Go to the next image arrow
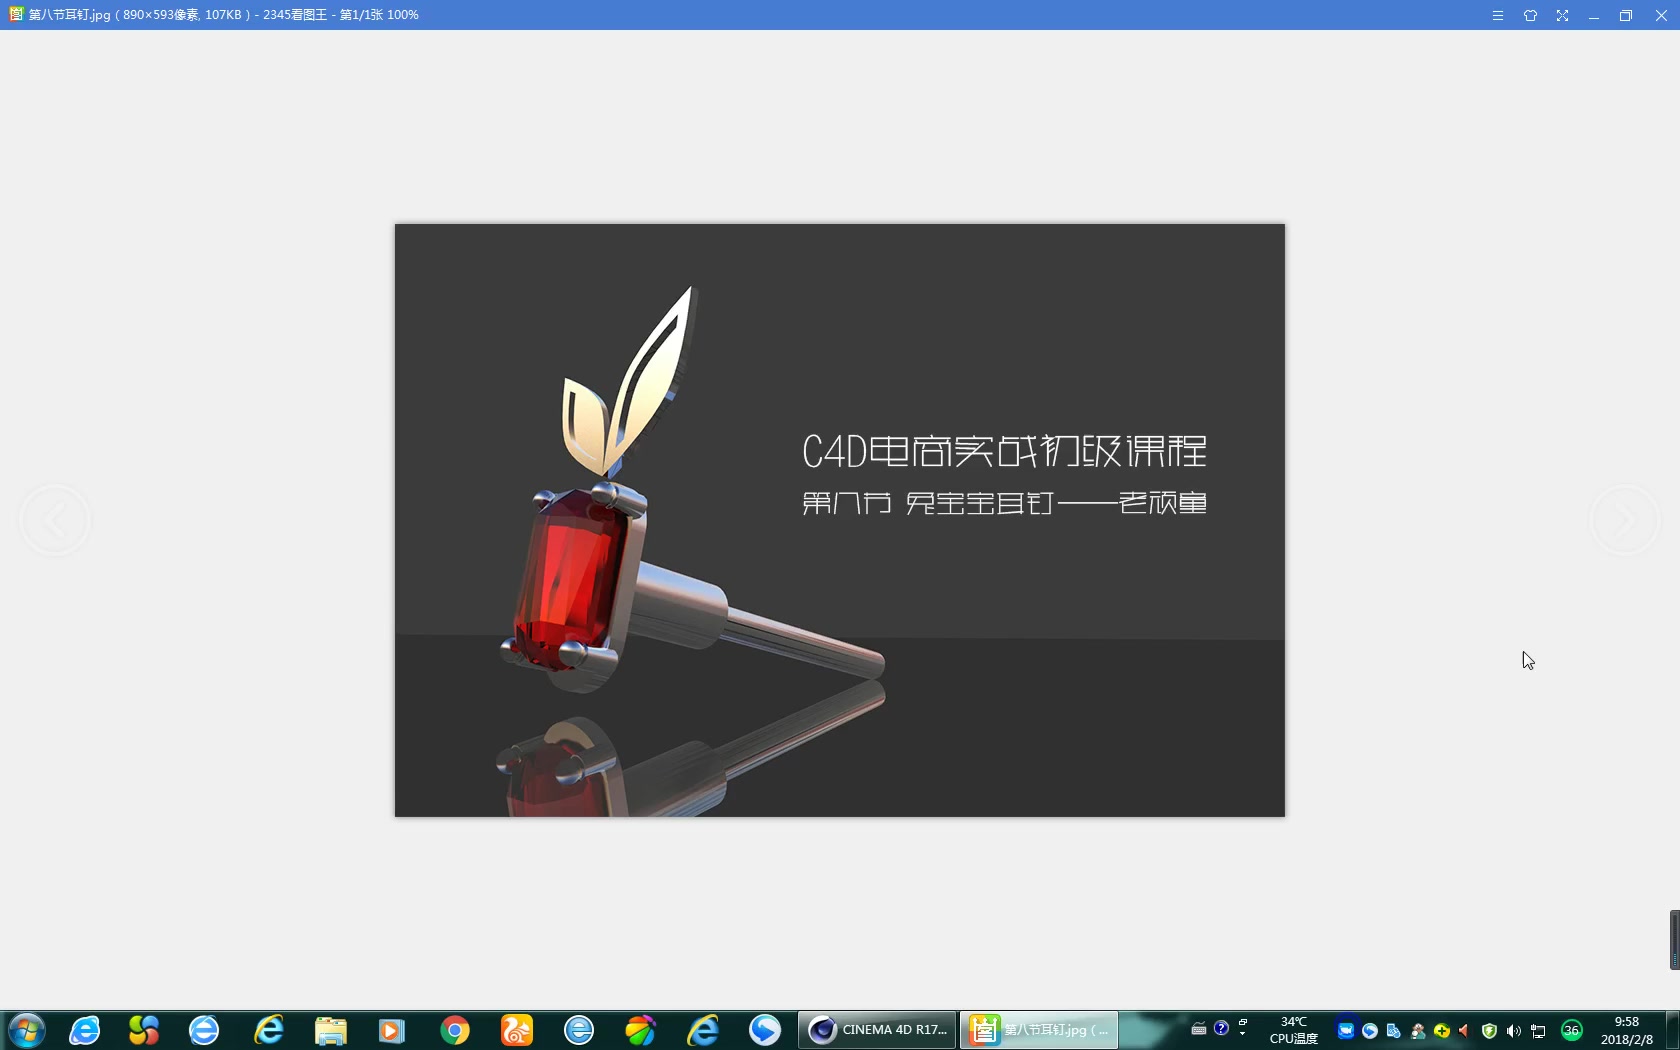This screenshot has width=1680, height=1050. click(x=1625, y=520)
